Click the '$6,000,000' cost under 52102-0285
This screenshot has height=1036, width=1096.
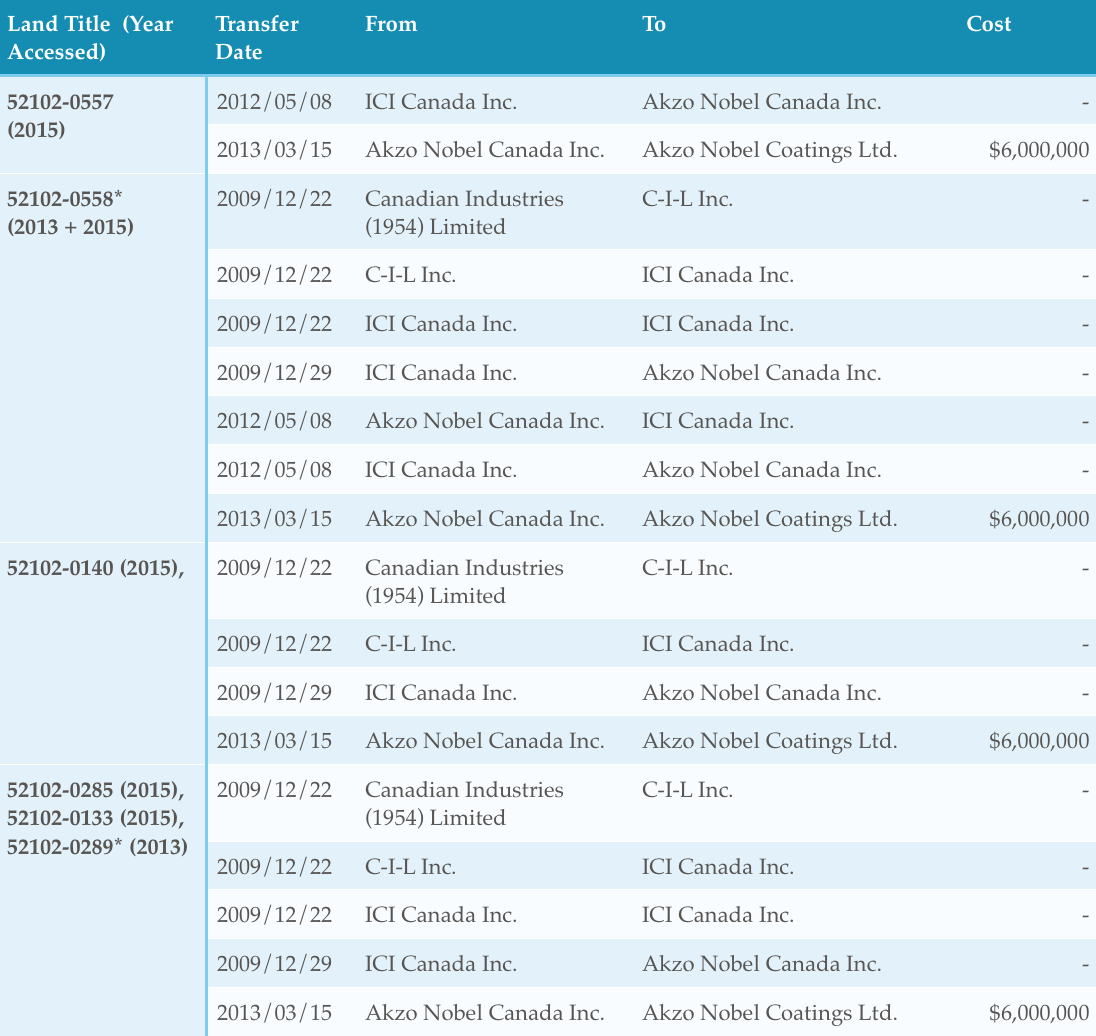pyautogui.click(x=1039, y=1014)
